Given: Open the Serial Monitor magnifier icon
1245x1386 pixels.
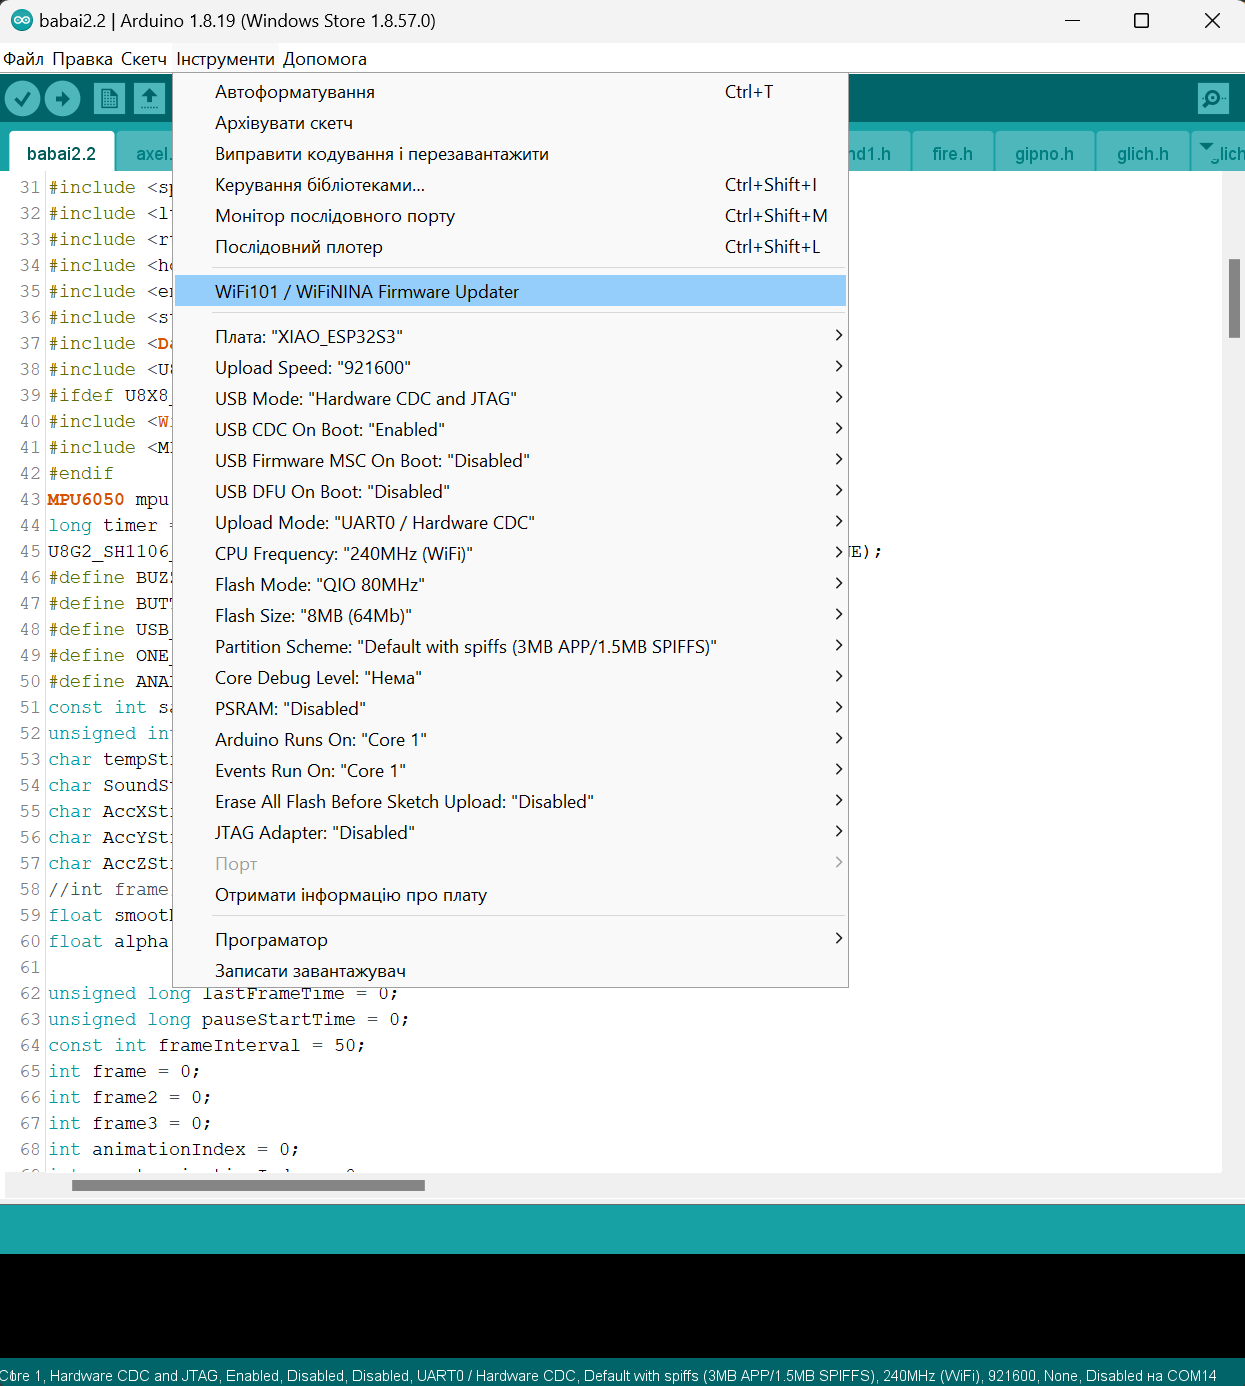Looking at the screenshot, I should point(1213,98).
